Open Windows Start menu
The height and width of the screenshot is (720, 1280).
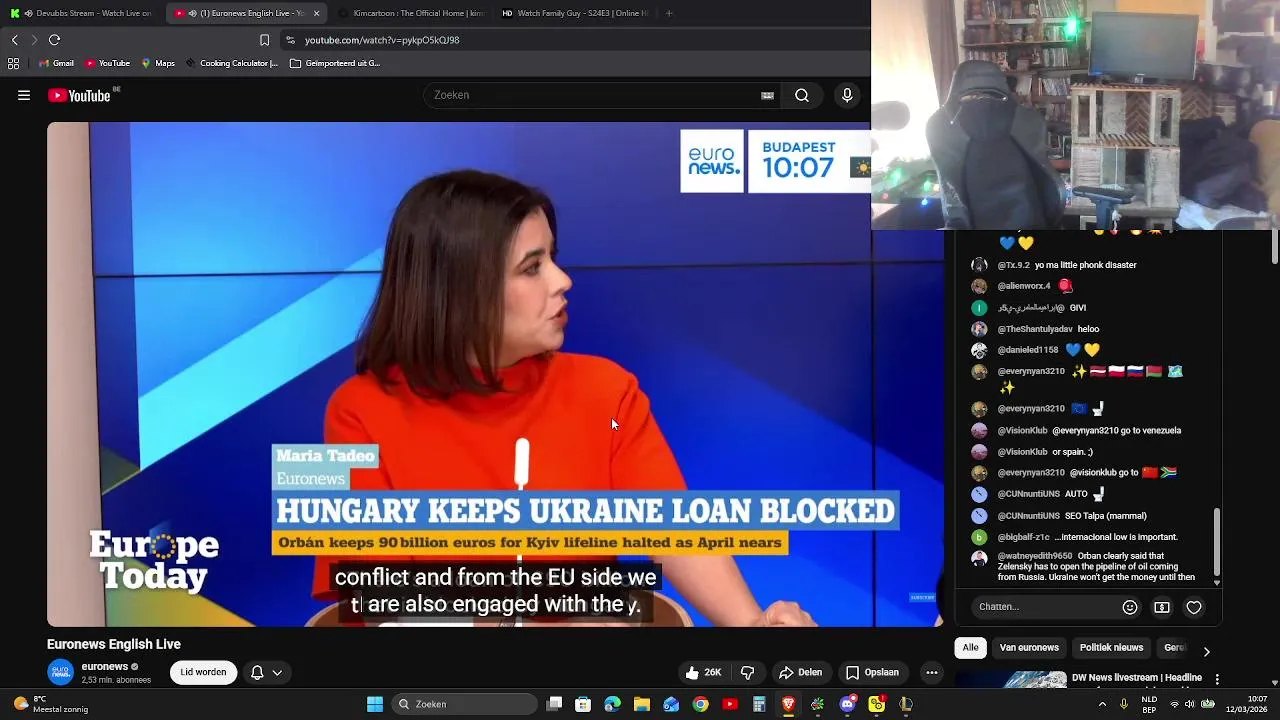point(375,704)
